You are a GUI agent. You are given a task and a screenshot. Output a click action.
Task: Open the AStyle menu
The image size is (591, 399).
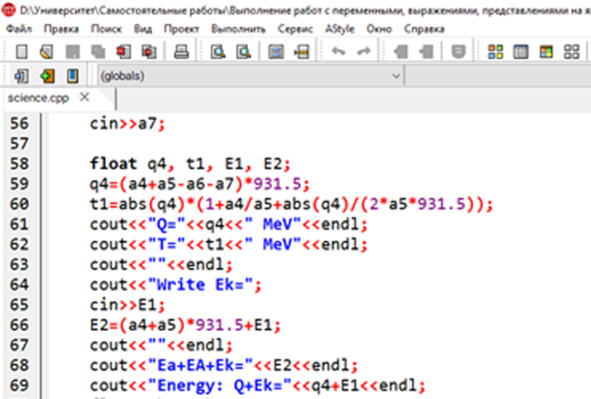click(x=340, y=29)
